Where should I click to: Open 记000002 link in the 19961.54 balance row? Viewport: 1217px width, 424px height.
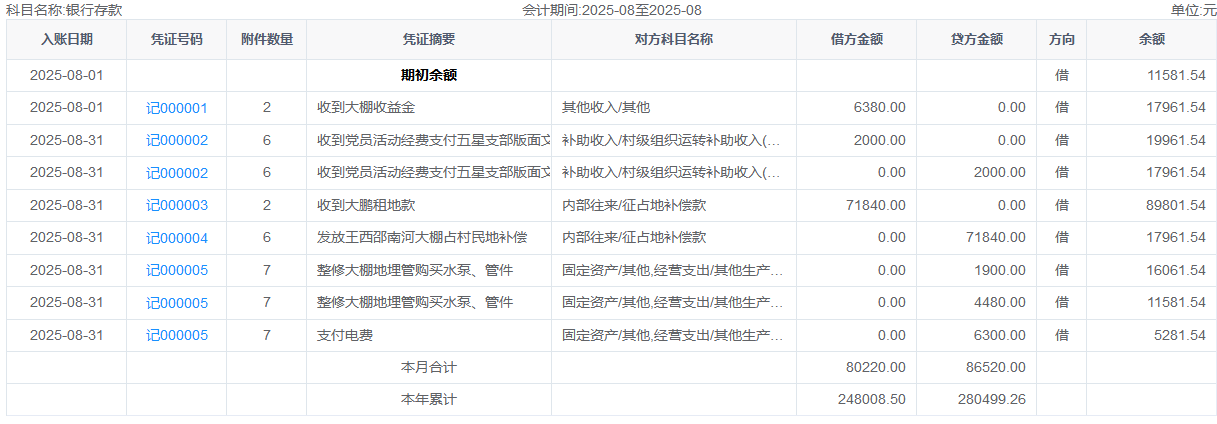click(x=177, y=140)
